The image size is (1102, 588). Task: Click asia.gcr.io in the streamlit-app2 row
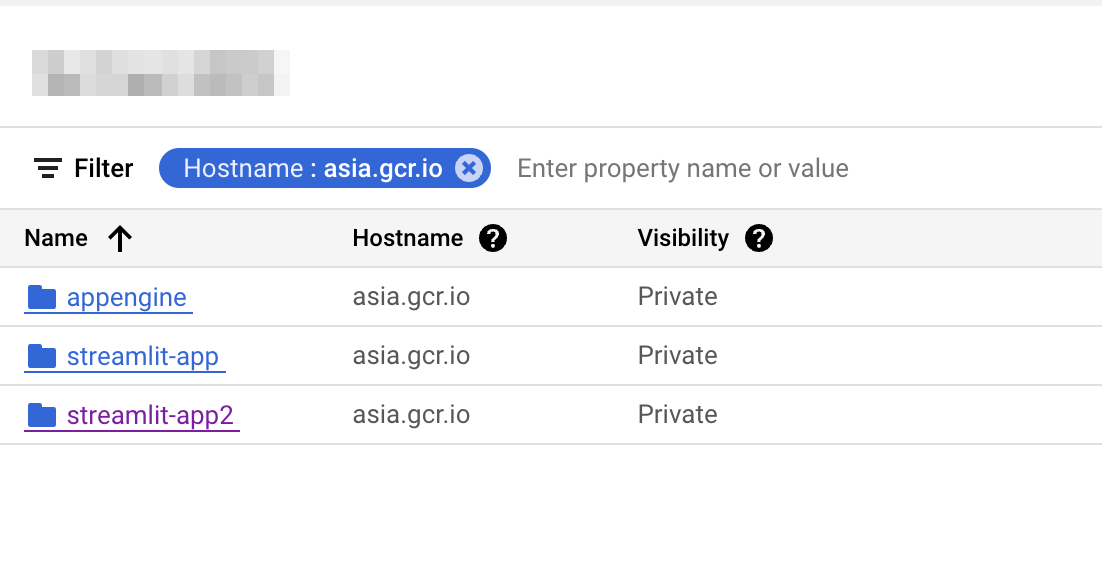click(x=411, y=415)
